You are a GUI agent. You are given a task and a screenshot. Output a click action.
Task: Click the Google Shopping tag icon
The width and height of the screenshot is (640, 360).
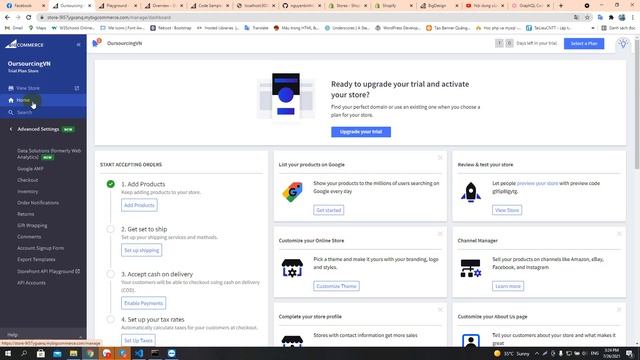tap(292, 192)
